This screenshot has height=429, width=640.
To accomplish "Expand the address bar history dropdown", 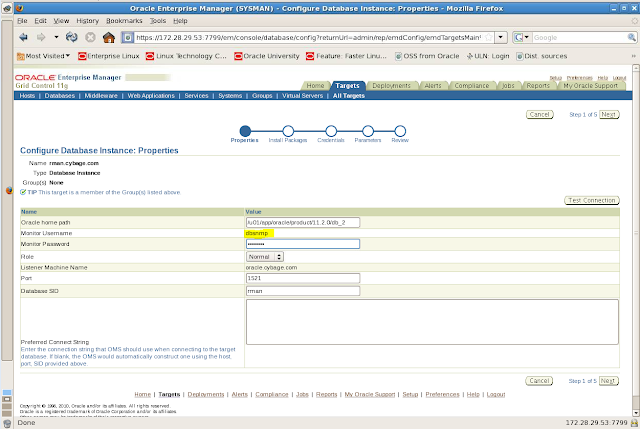I will [x=501, y=38].
